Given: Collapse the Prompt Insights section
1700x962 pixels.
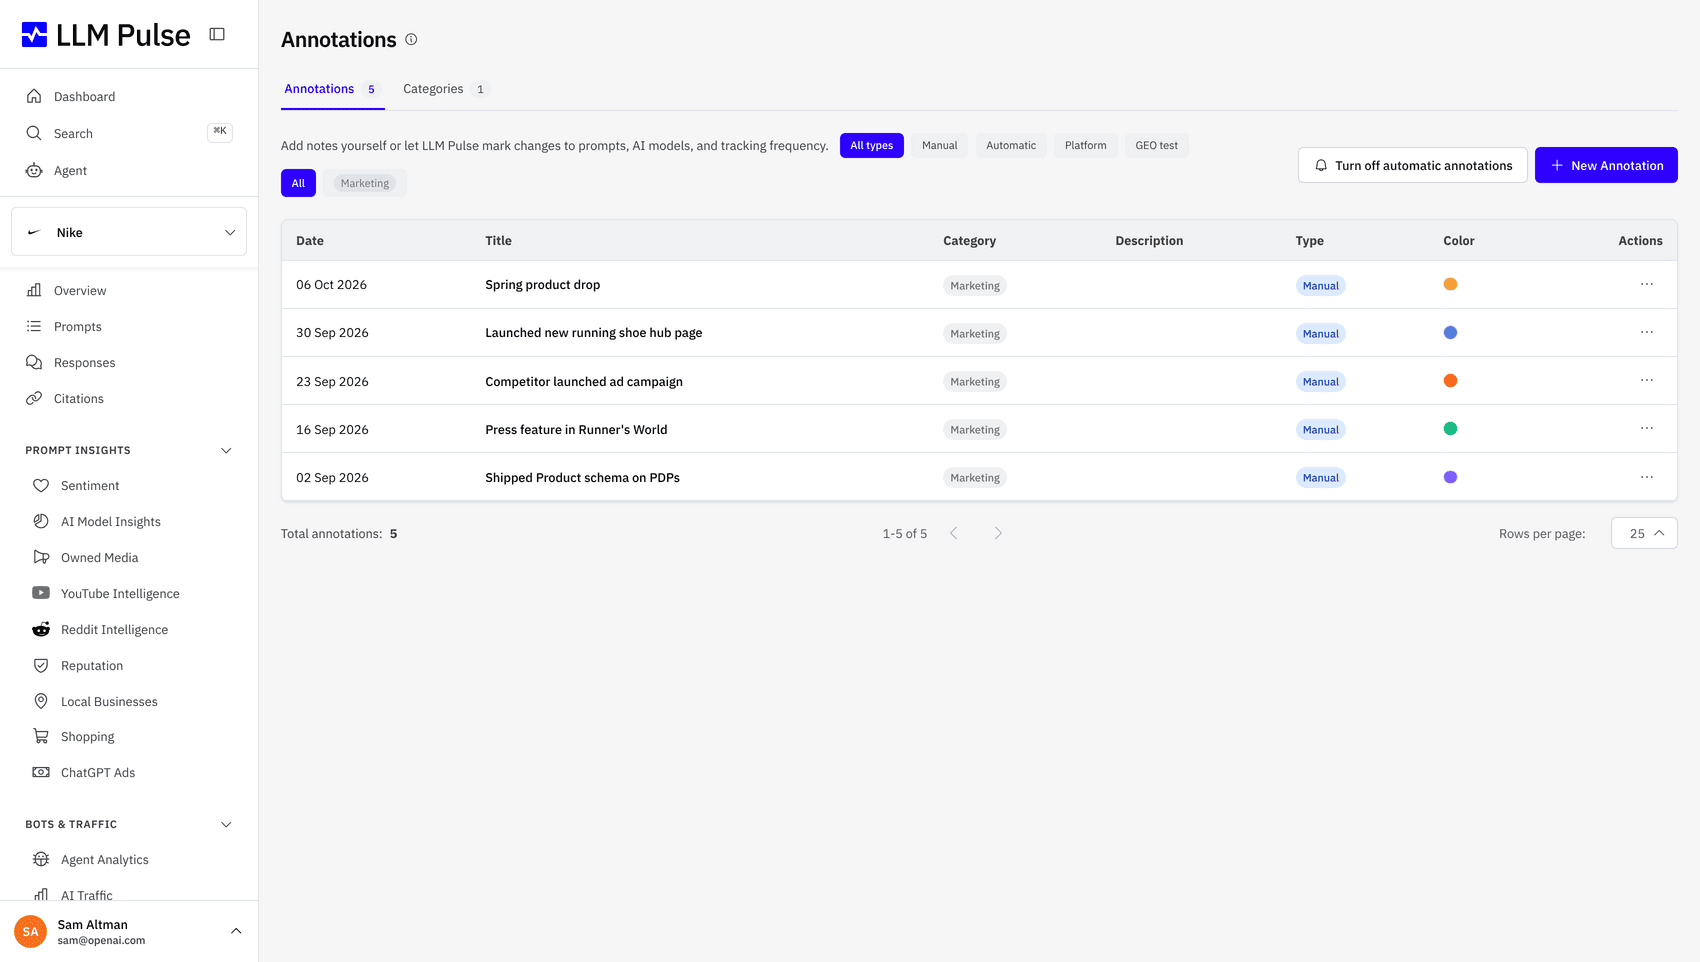Looking at the screenshot, I should [226, 450].
